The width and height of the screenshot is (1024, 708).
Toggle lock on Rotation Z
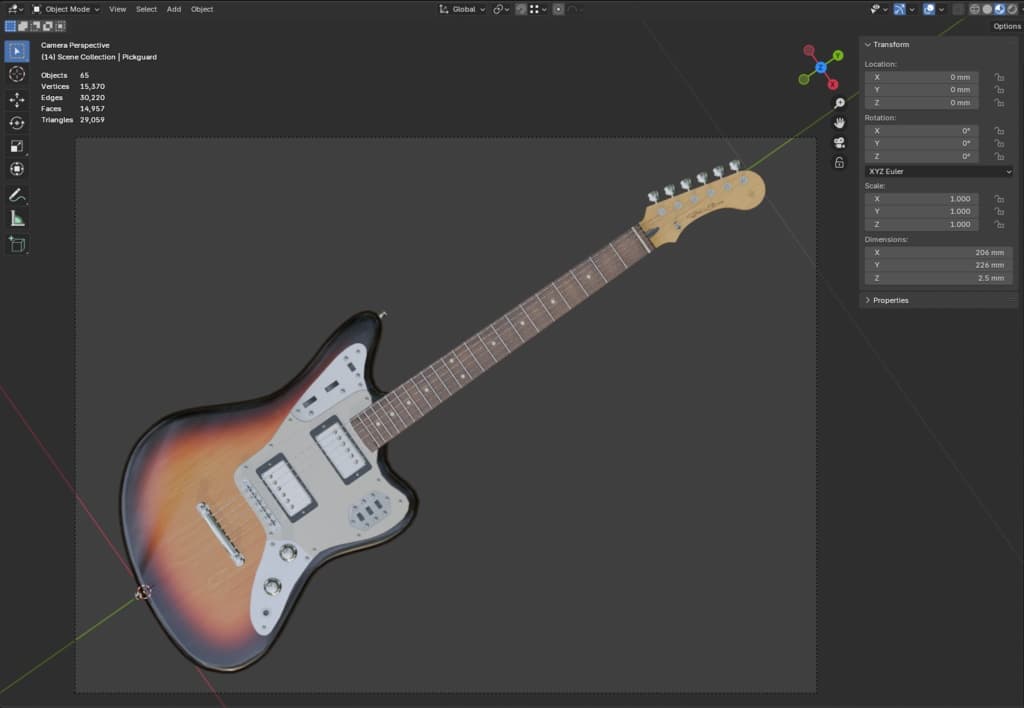tap(999, 156)
